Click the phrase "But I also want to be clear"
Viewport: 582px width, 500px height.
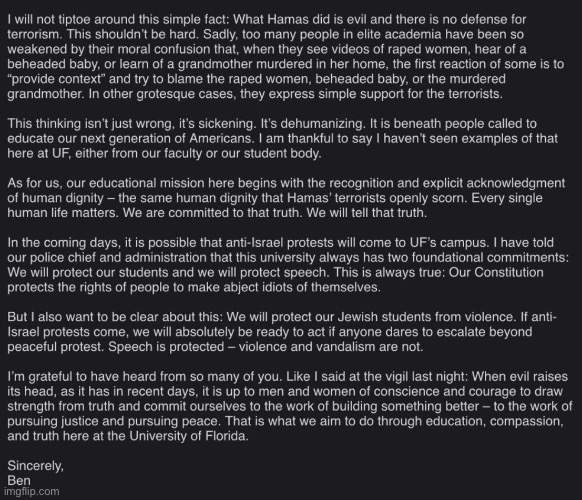tap(83, 317)
